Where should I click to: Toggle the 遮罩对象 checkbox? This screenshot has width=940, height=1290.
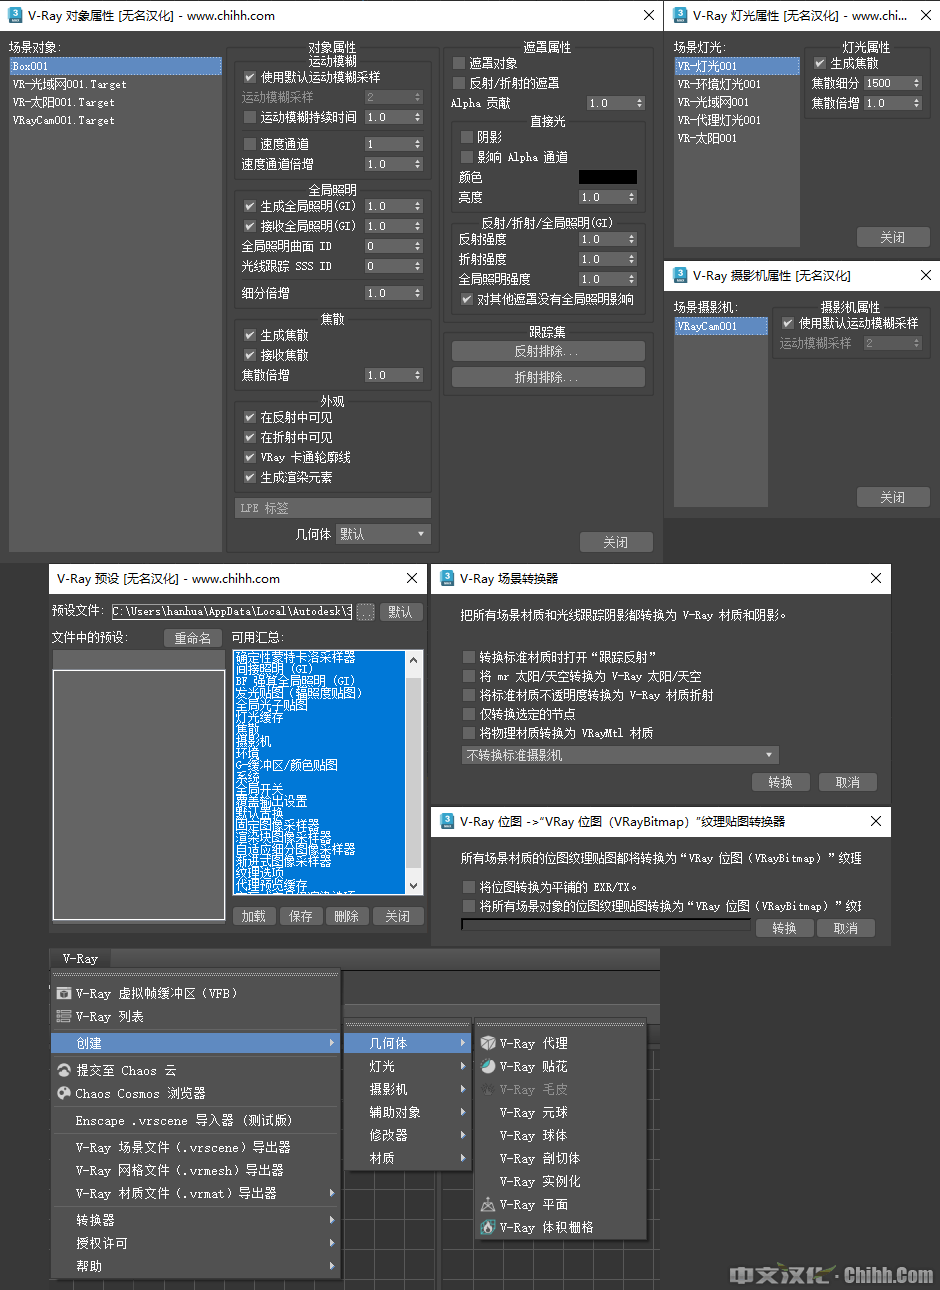tap(459, 63)
